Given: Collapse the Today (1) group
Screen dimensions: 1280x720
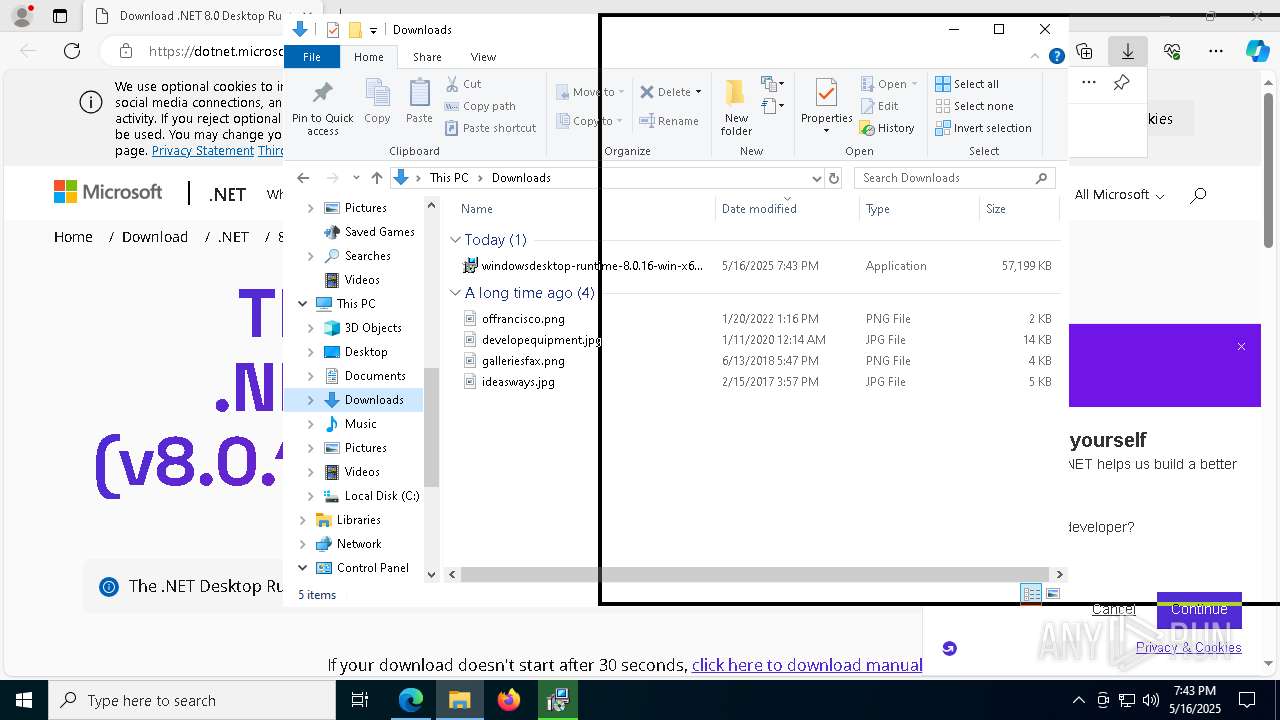Looking at the screenshot, I should (455, 240).
